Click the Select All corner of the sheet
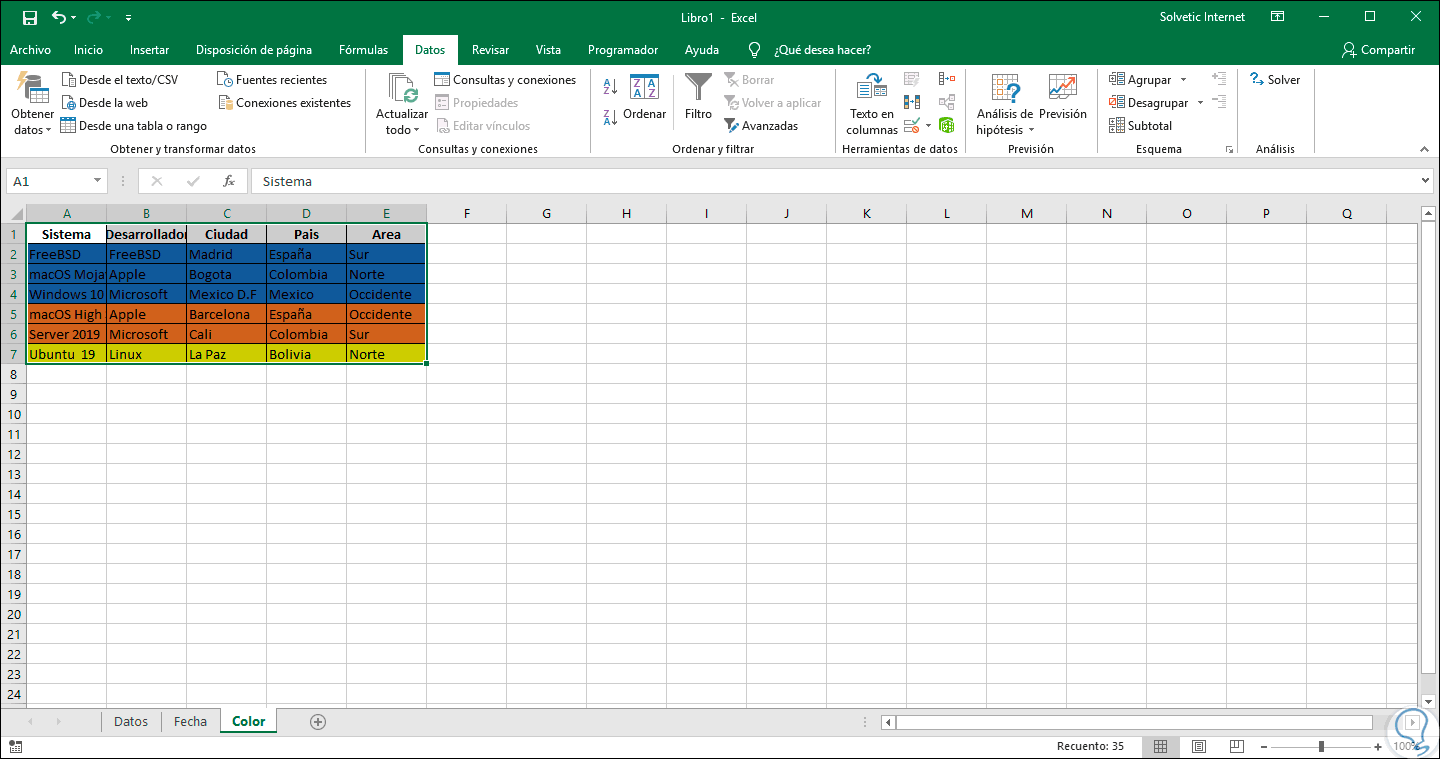Screen dimensions: 1440x759 coord(14,213)
